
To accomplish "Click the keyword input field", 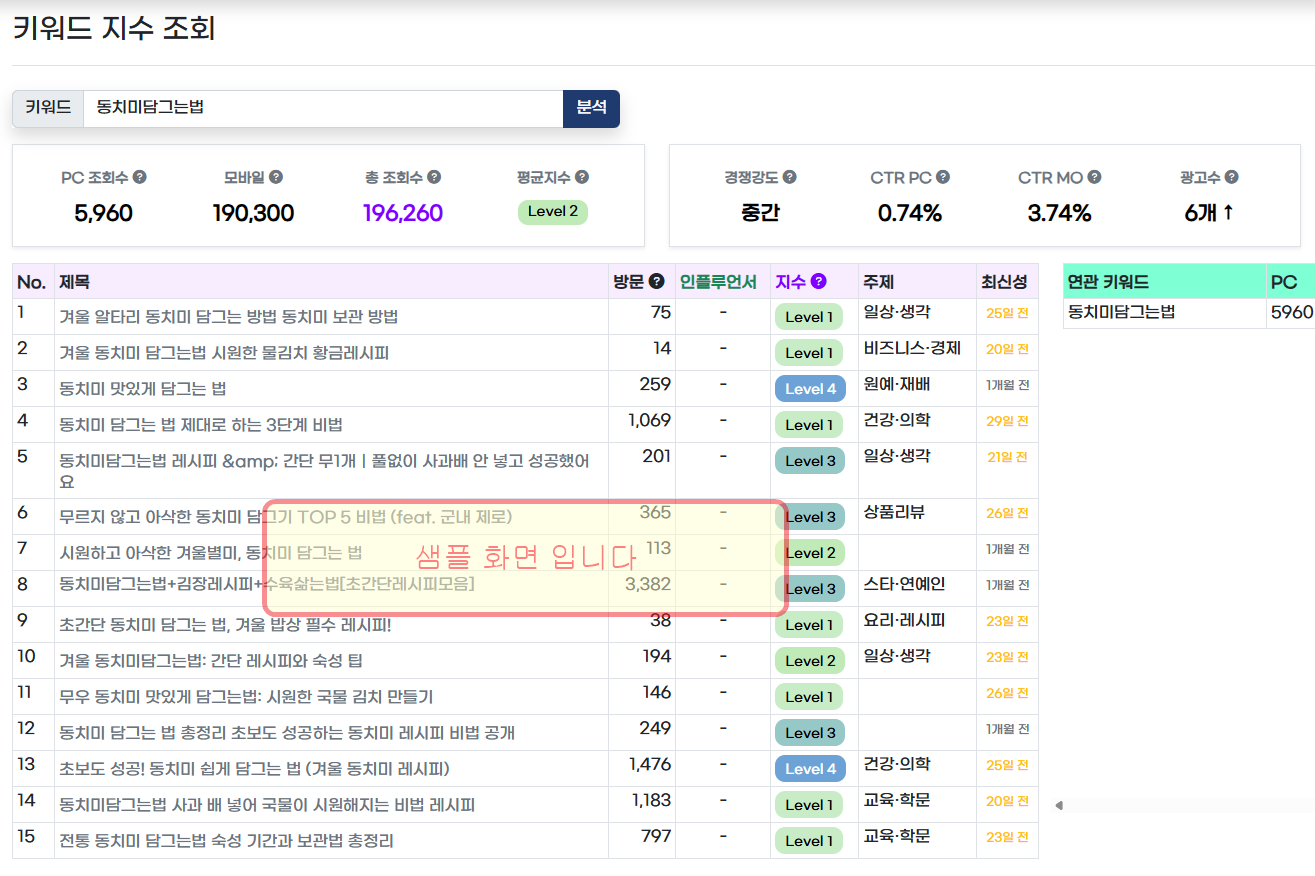I will (x=322, y=108).
